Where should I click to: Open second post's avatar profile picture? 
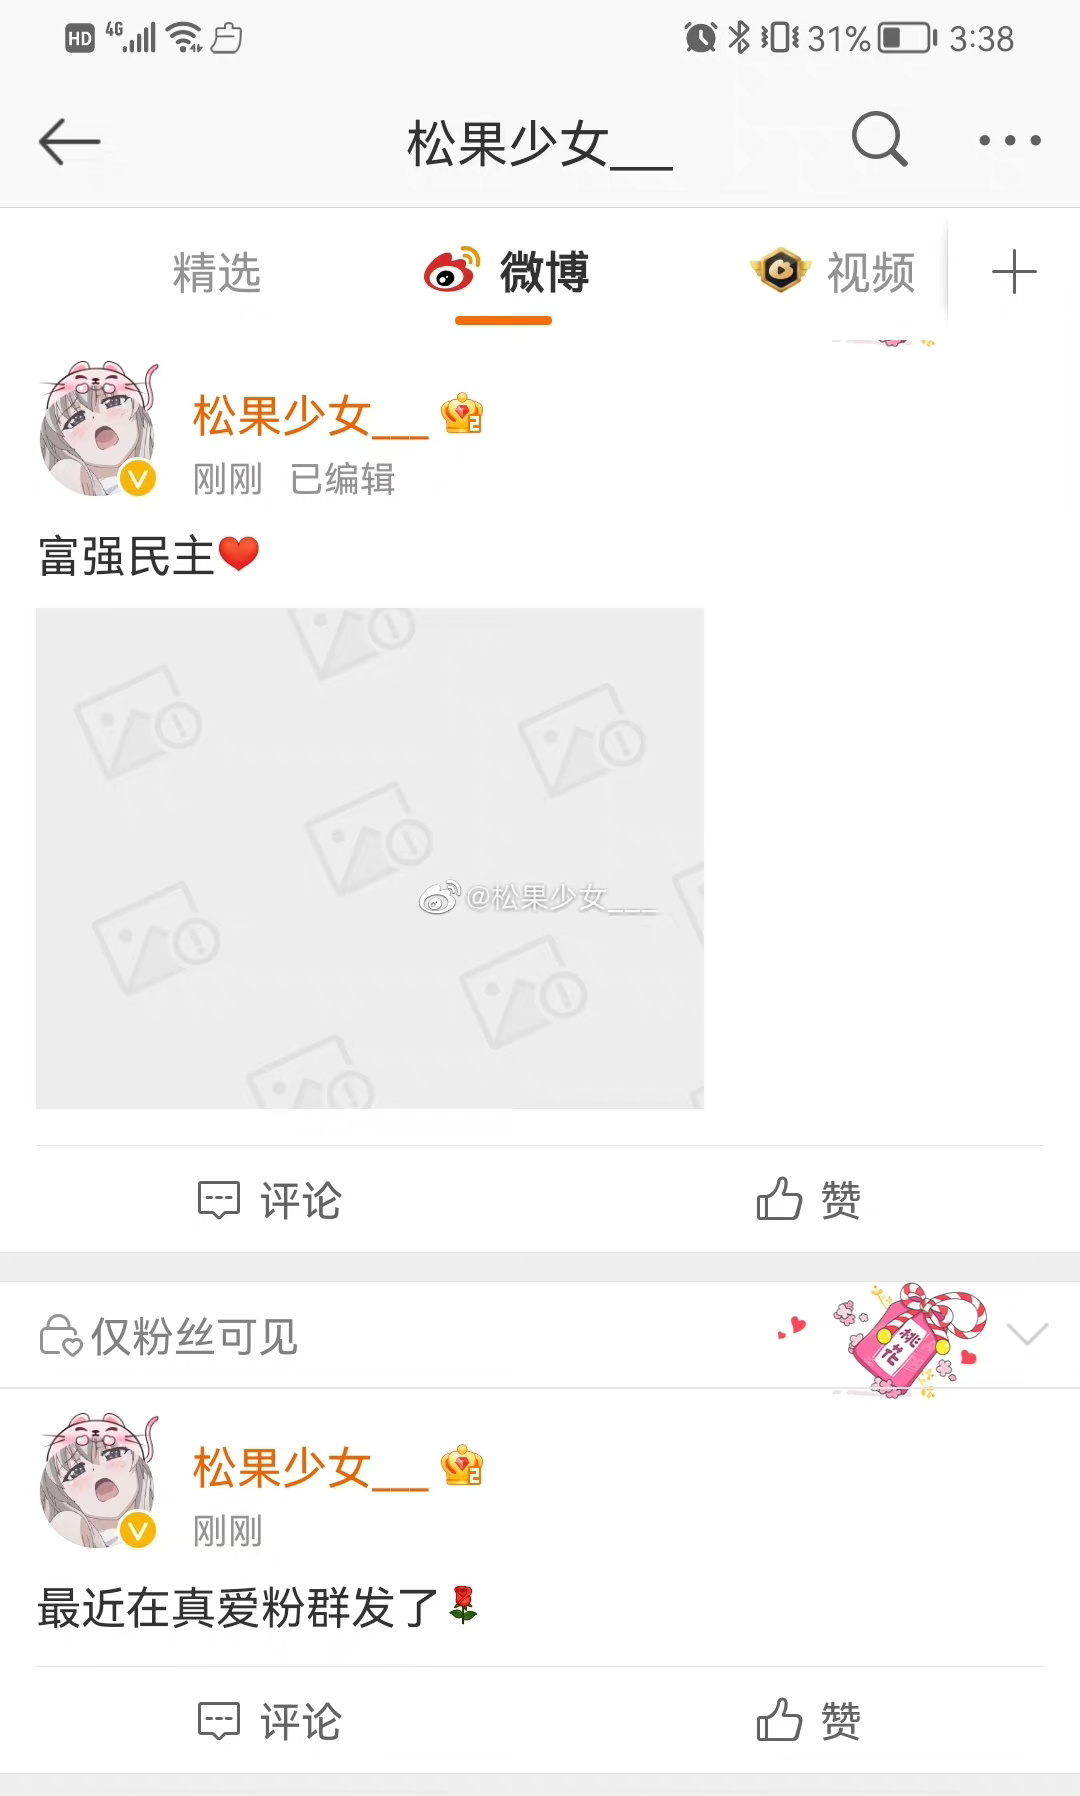pyautogui.click(x=98, y=1482)
